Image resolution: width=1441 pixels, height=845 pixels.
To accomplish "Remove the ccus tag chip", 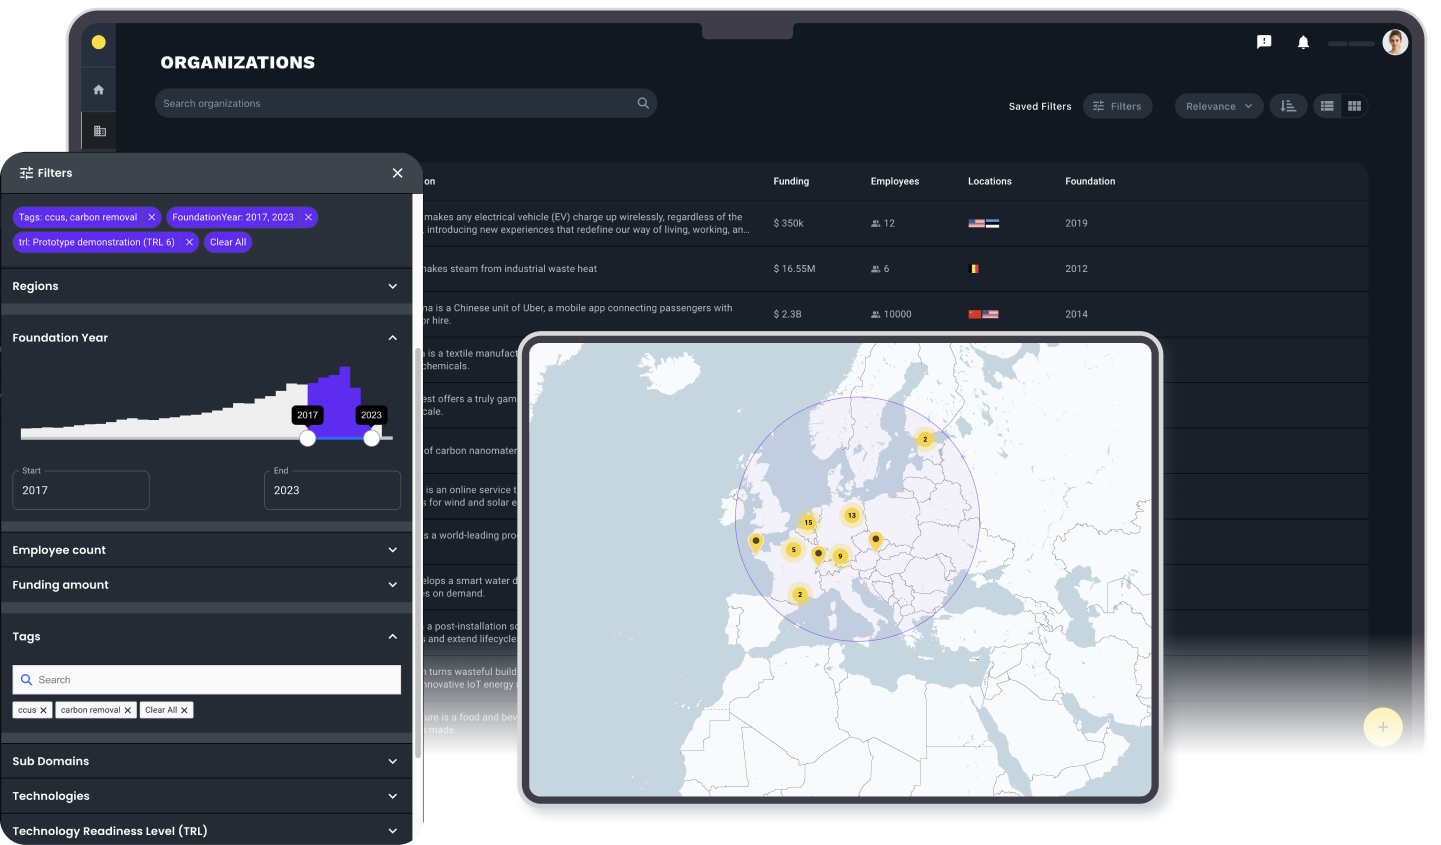I will click(43, 710).
